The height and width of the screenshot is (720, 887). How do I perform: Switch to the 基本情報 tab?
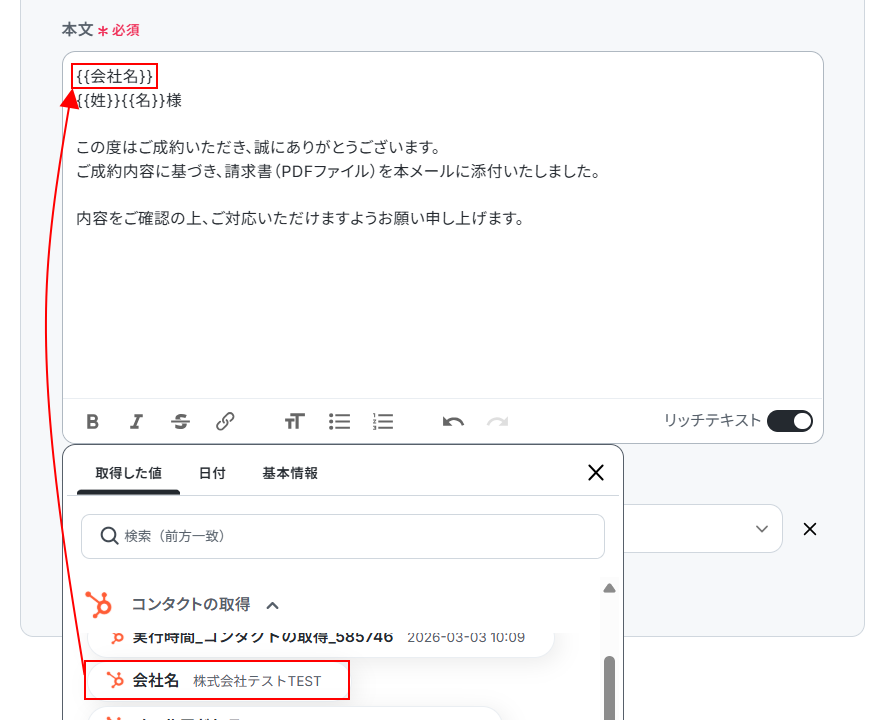pyautogui.click(x=290, y=473)
